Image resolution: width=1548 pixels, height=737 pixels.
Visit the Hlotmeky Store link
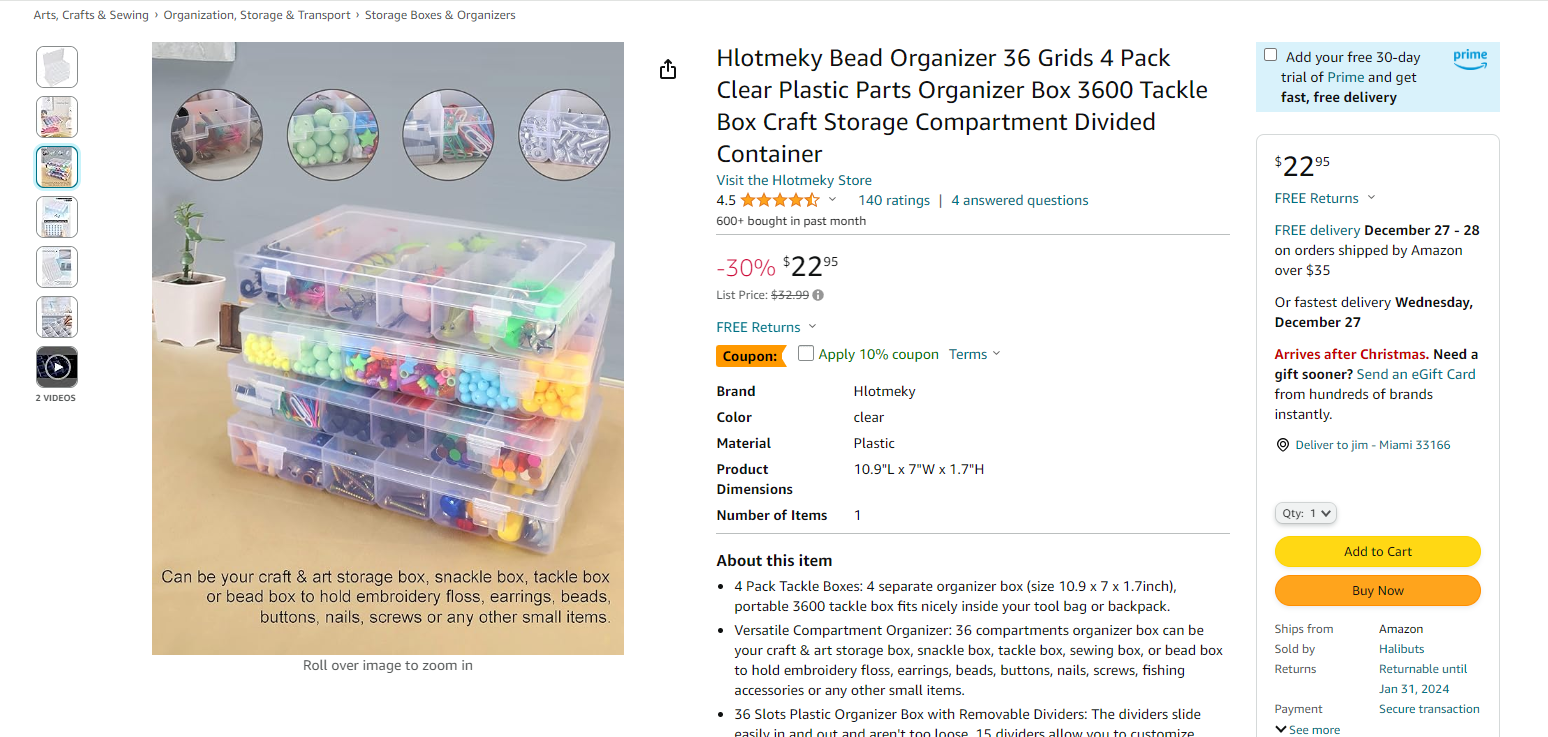tap(794, 180)
